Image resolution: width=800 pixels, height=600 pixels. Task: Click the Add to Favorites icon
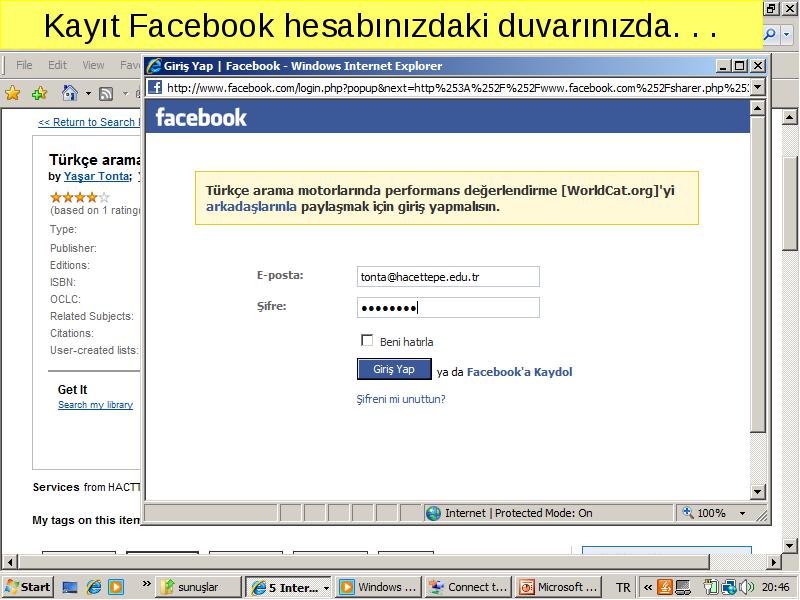click(39, 93)
